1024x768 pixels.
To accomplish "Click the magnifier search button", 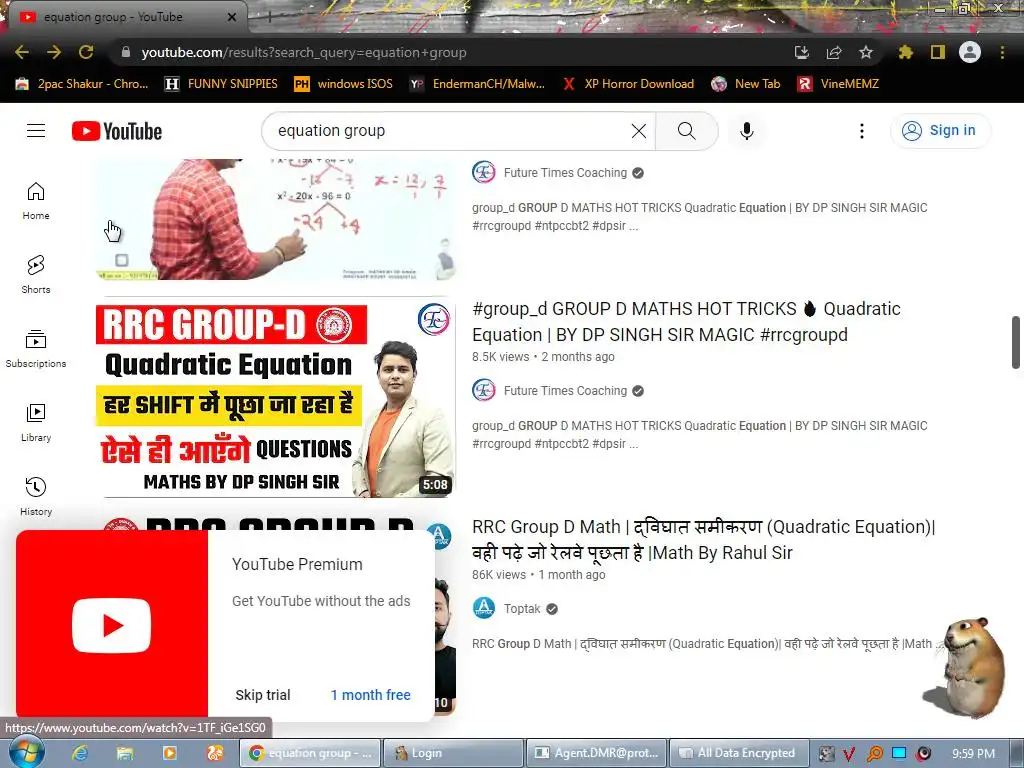I will click(x=686, y=131).
